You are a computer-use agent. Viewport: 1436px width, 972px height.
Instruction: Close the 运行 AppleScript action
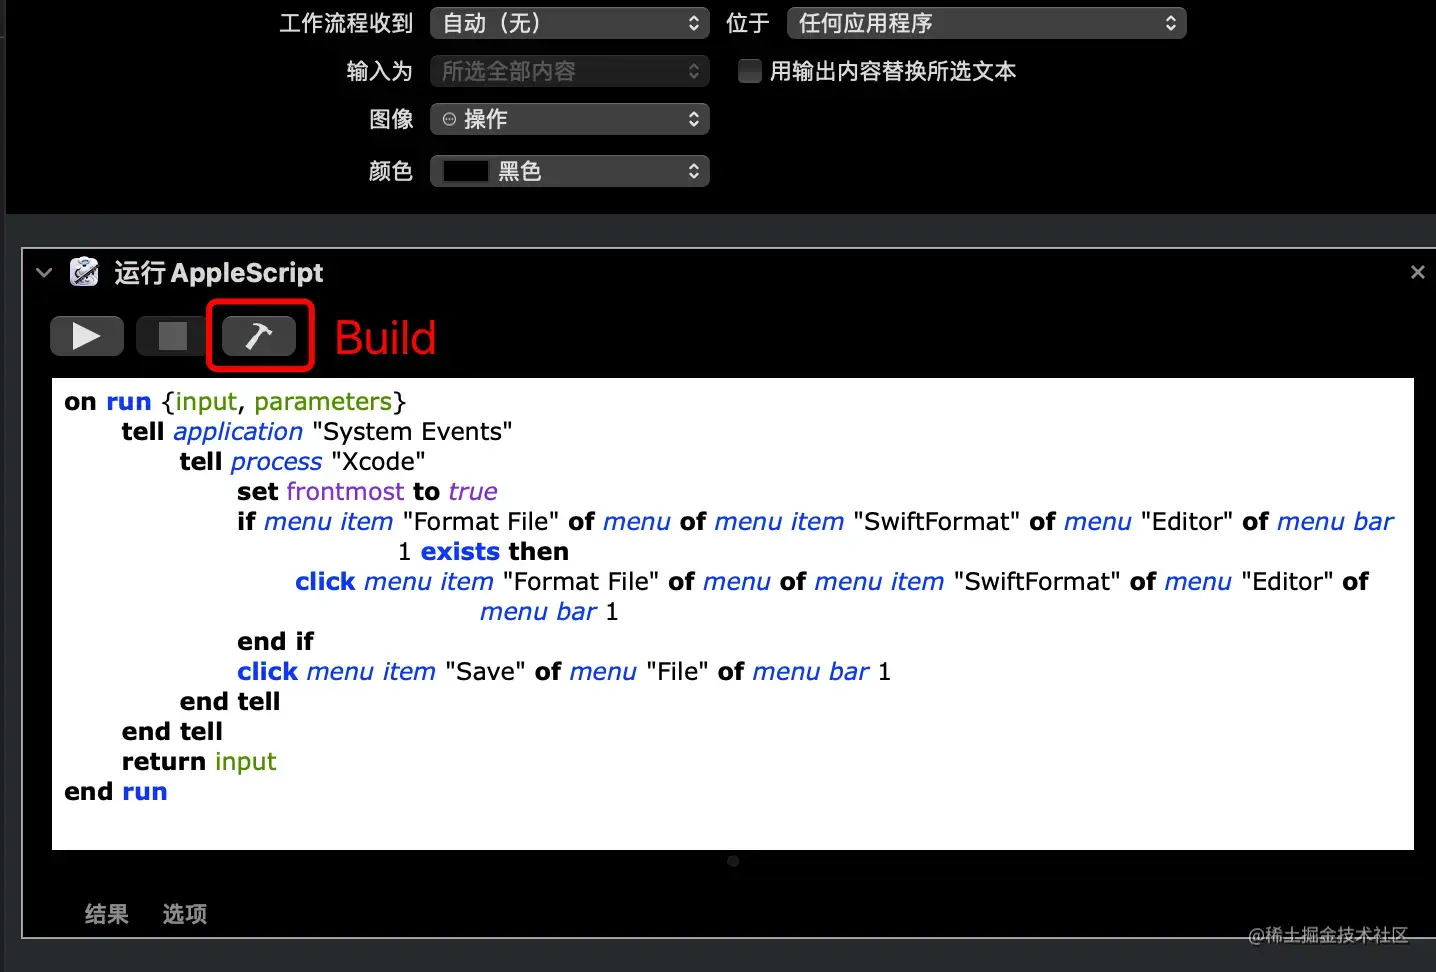(1417, 271)
